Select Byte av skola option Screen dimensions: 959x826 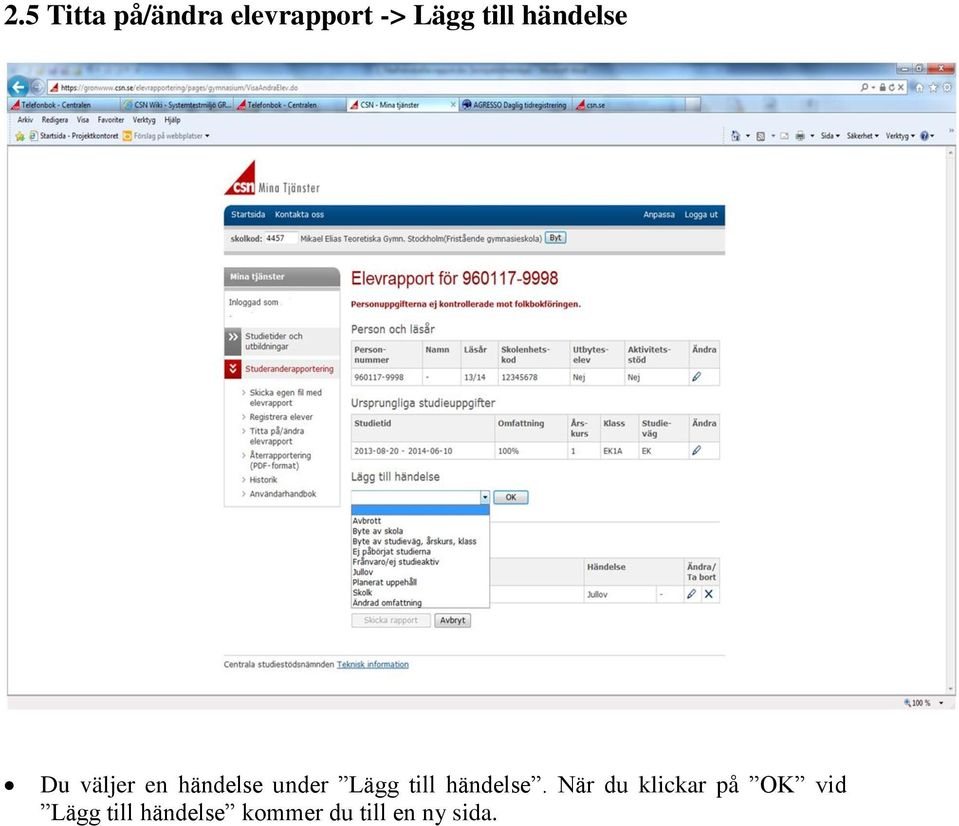click(420, 531)
